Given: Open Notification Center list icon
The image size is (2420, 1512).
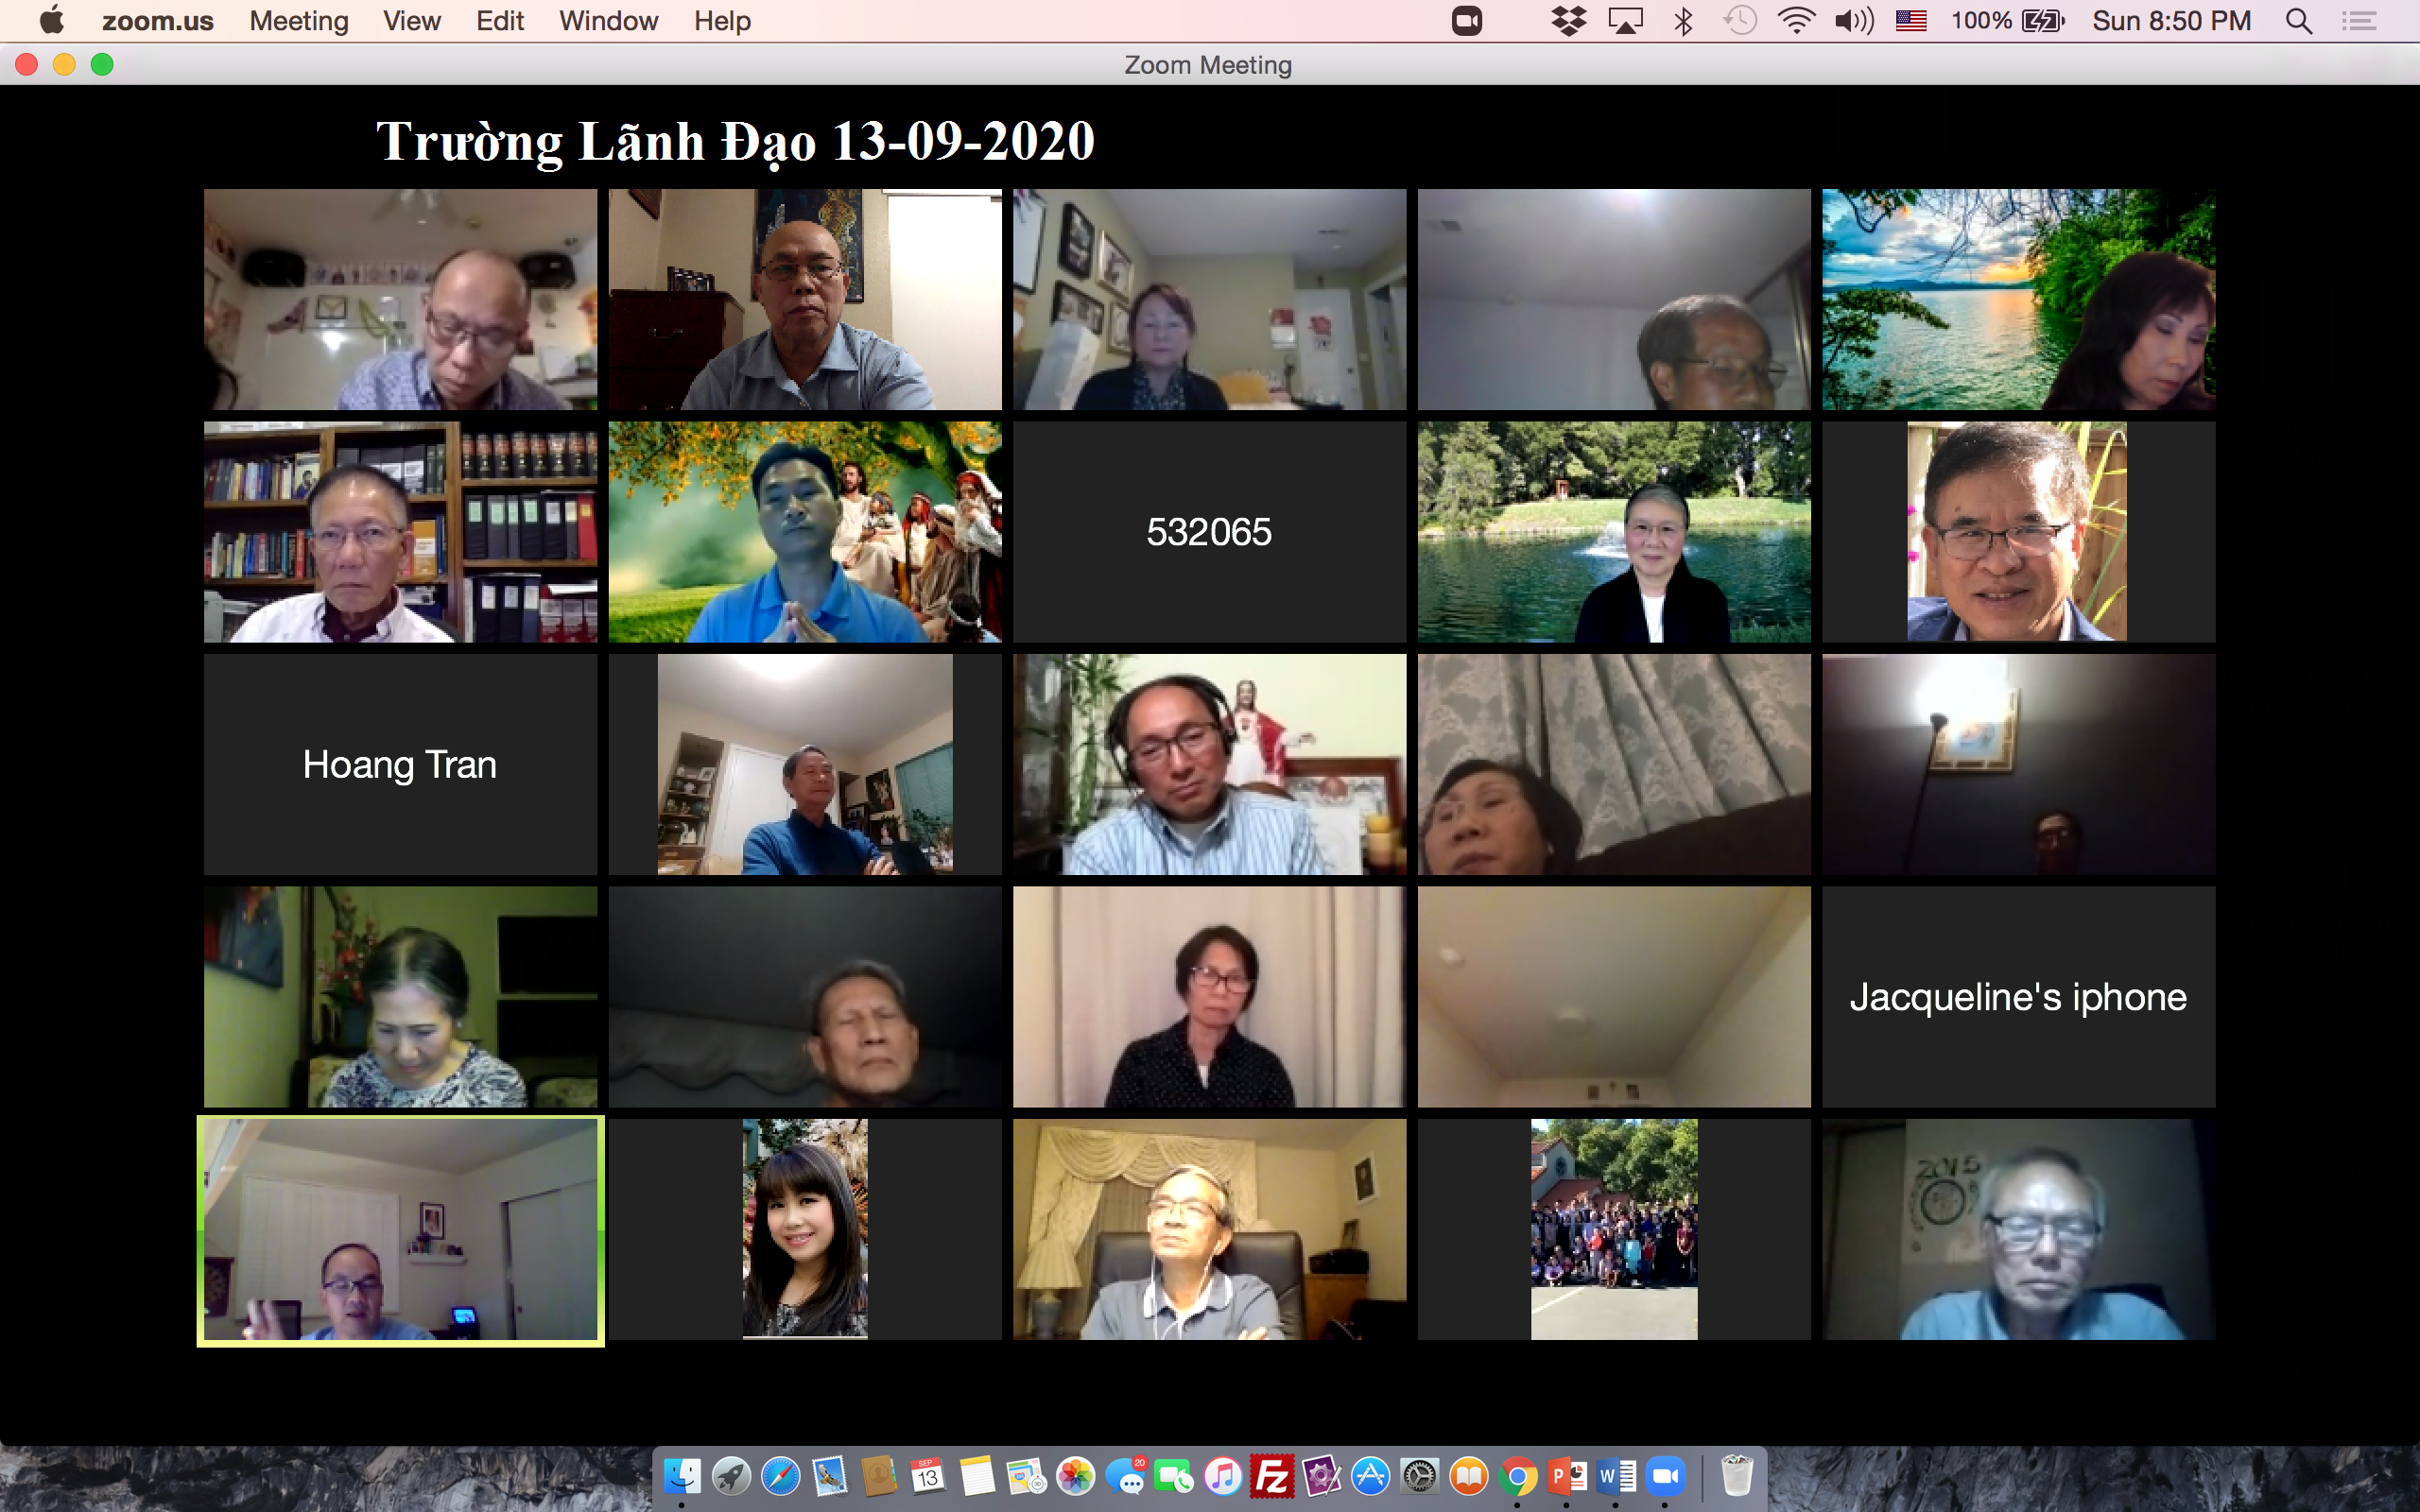Looking at the screenshot, I should (x=2359, y=21).
